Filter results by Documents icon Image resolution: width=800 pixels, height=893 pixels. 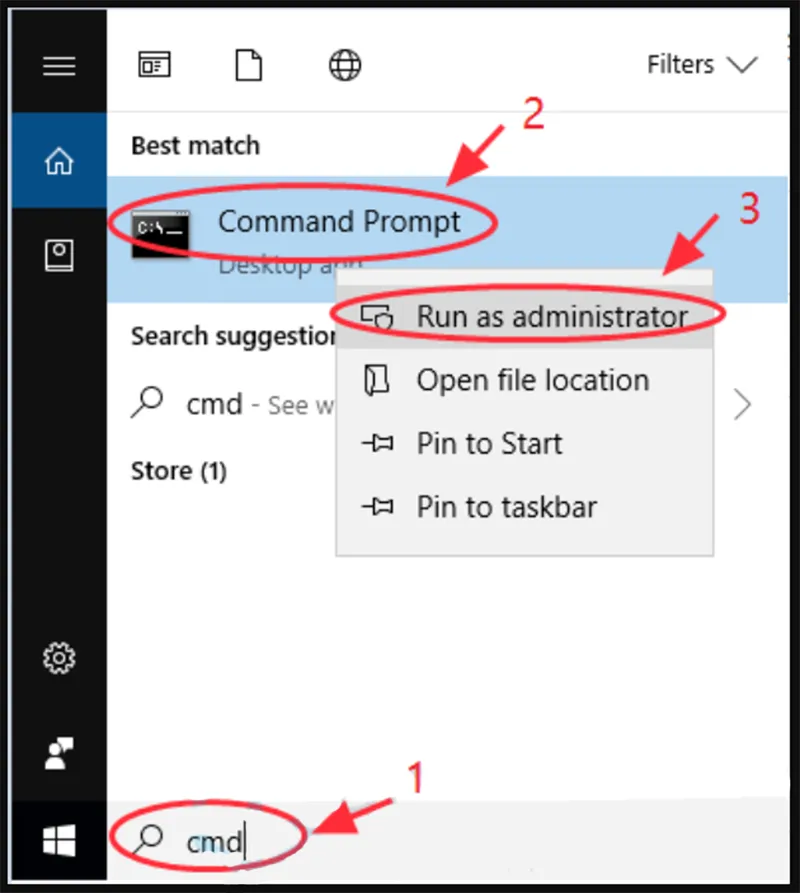tap(248, 66)
